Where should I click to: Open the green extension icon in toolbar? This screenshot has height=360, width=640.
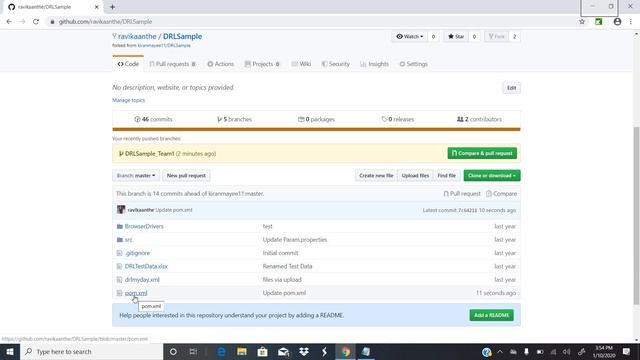tap(599, 22)
